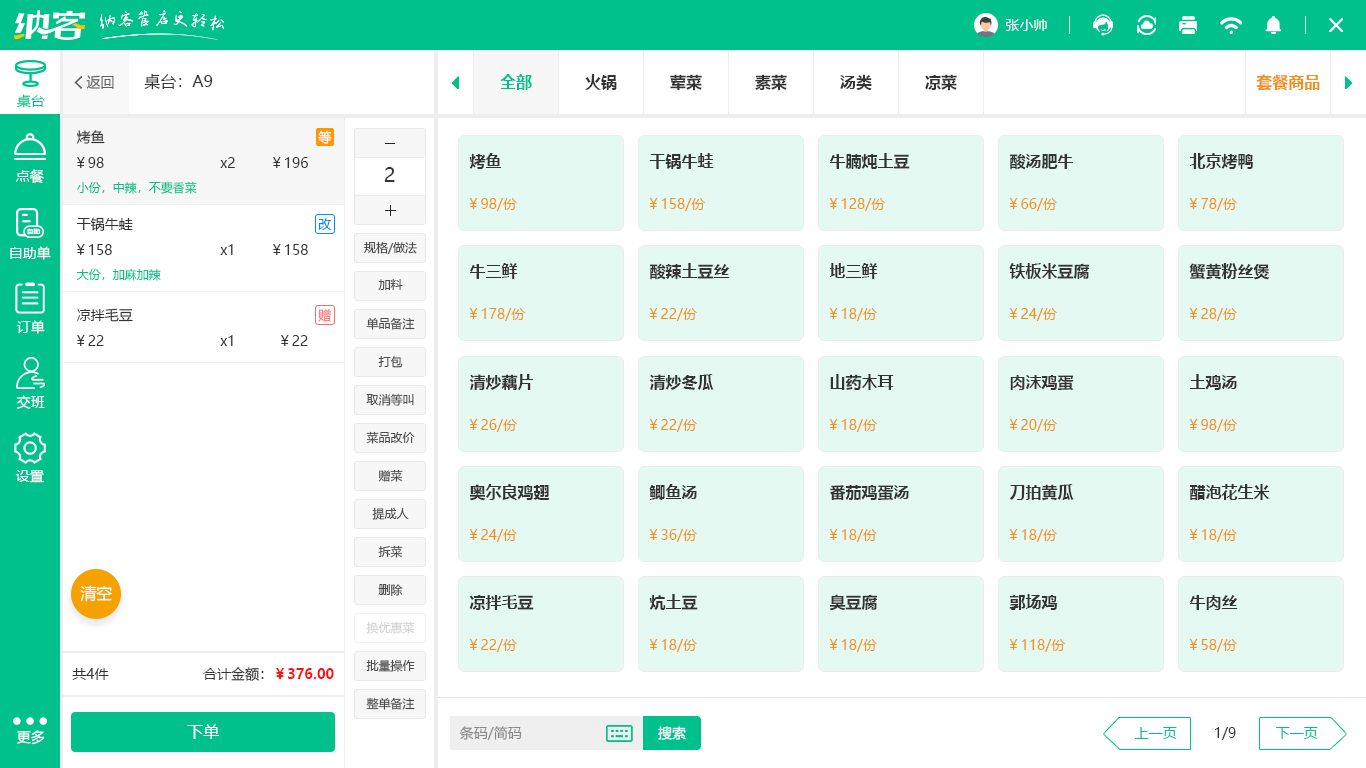Open the on-screen keyboard icon in search bar
Image resolution: width=1366 pixels, height=768 pixels.
[618, 733]
